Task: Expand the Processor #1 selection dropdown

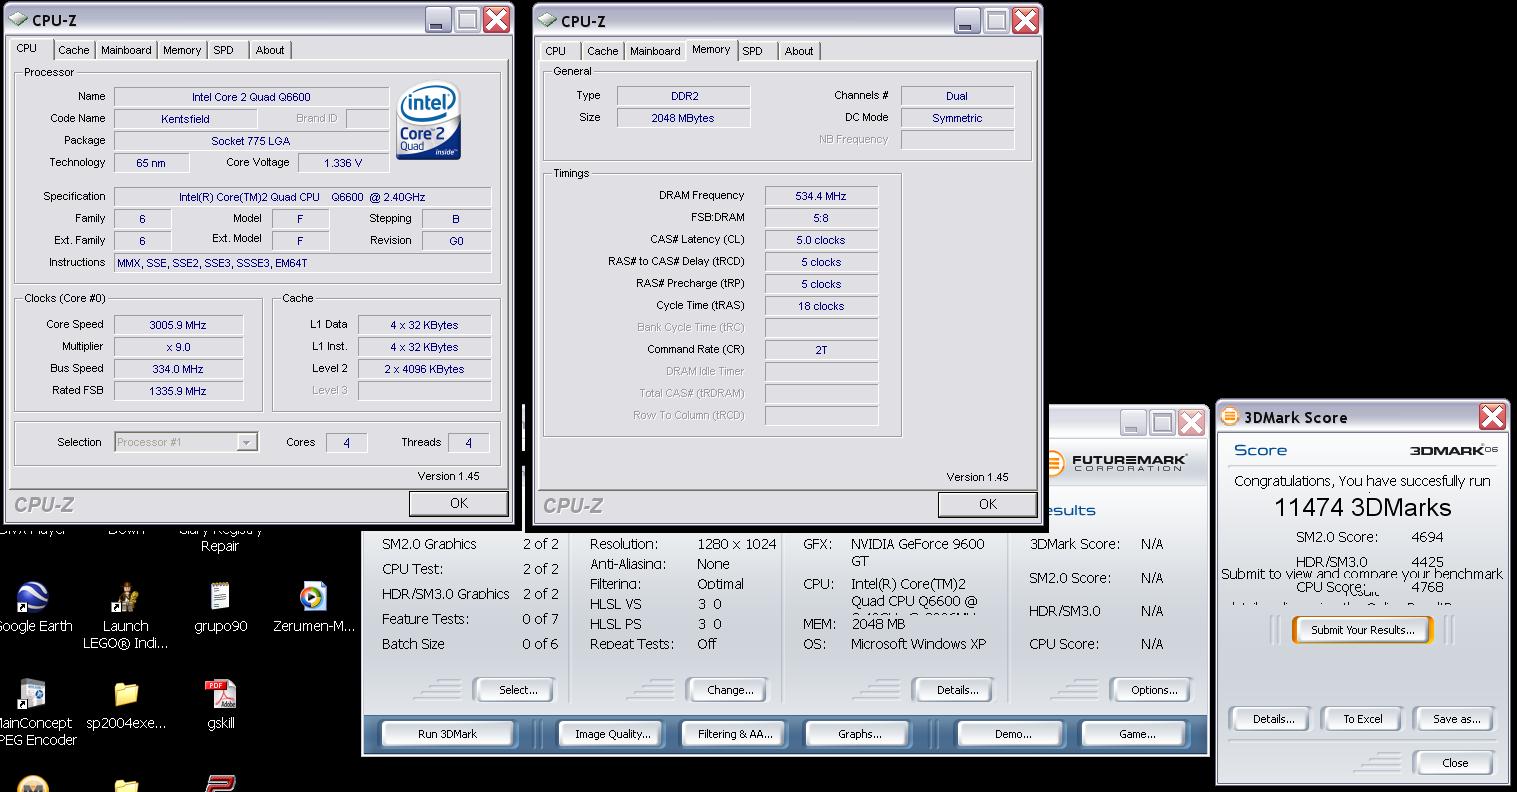Action: [x=246, y=442]
